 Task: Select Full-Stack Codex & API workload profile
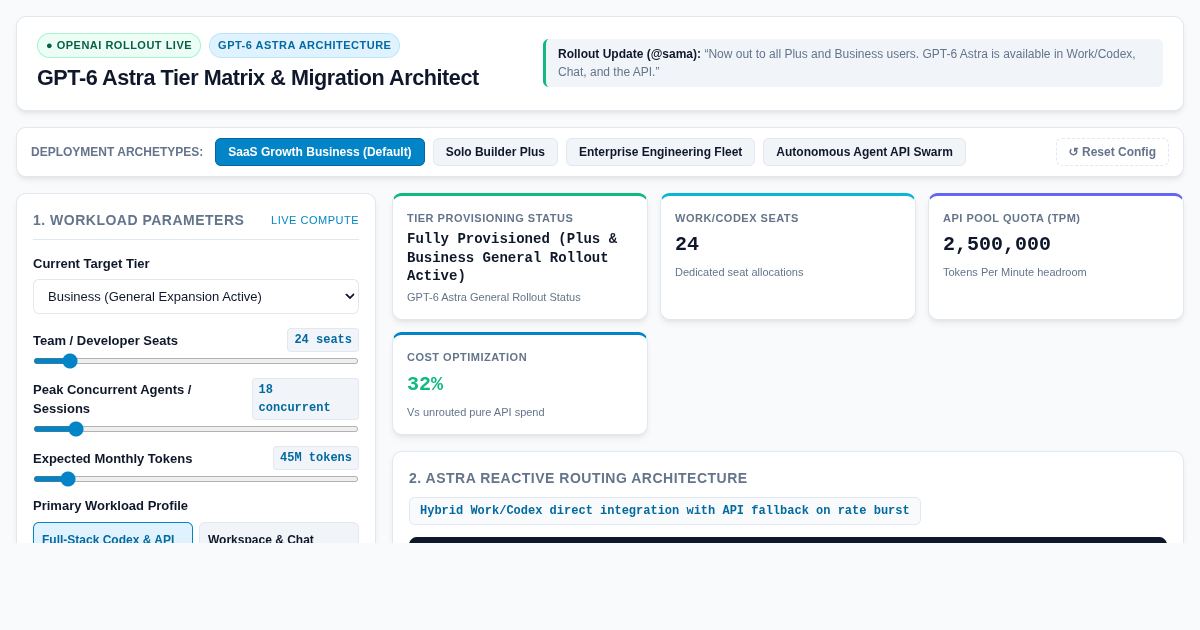click(113, 534)
